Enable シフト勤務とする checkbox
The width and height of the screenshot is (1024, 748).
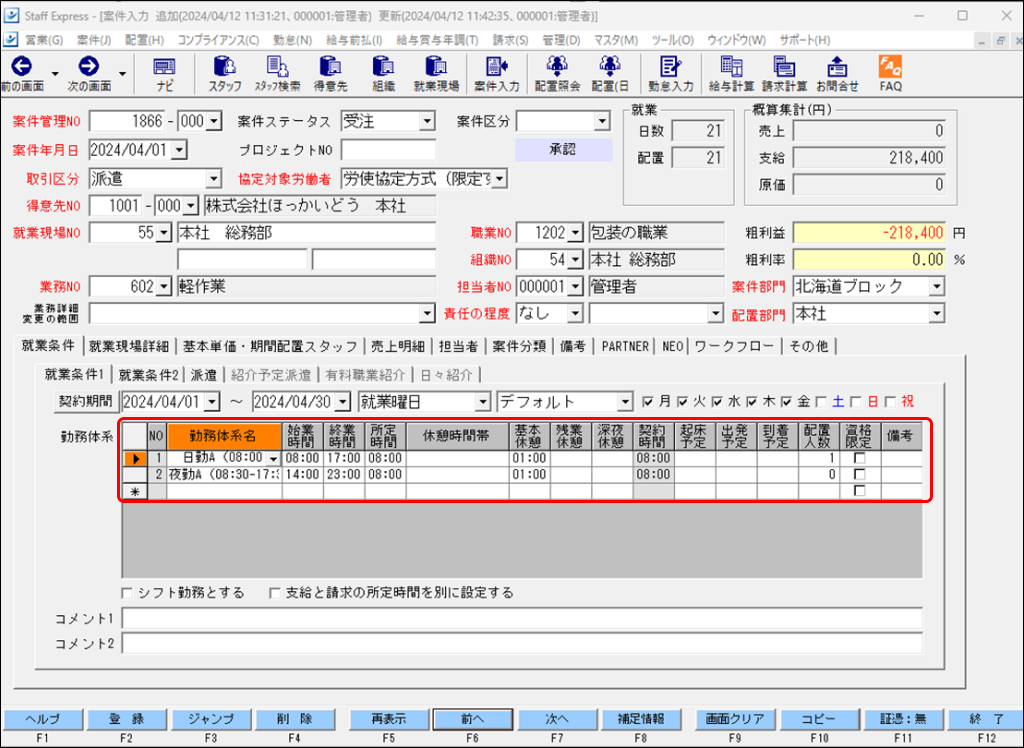127,593
